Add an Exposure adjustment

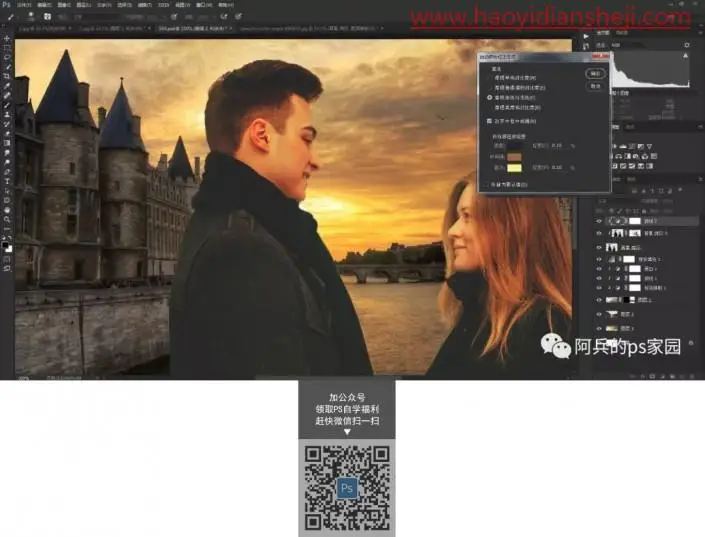coord(641,147)
